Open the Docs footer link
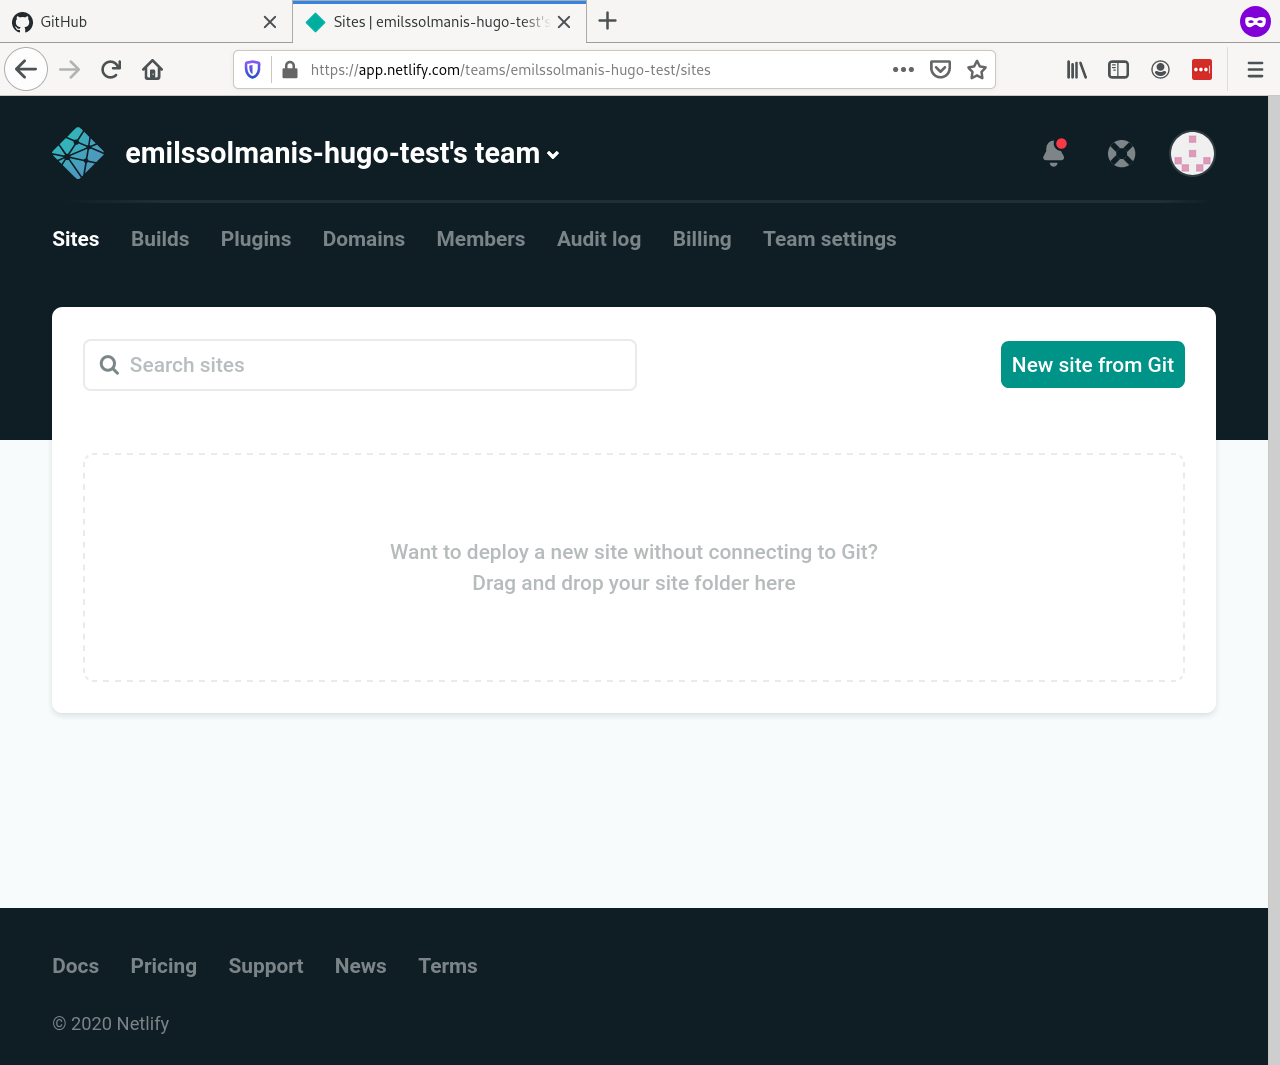 tap(76, 966)
